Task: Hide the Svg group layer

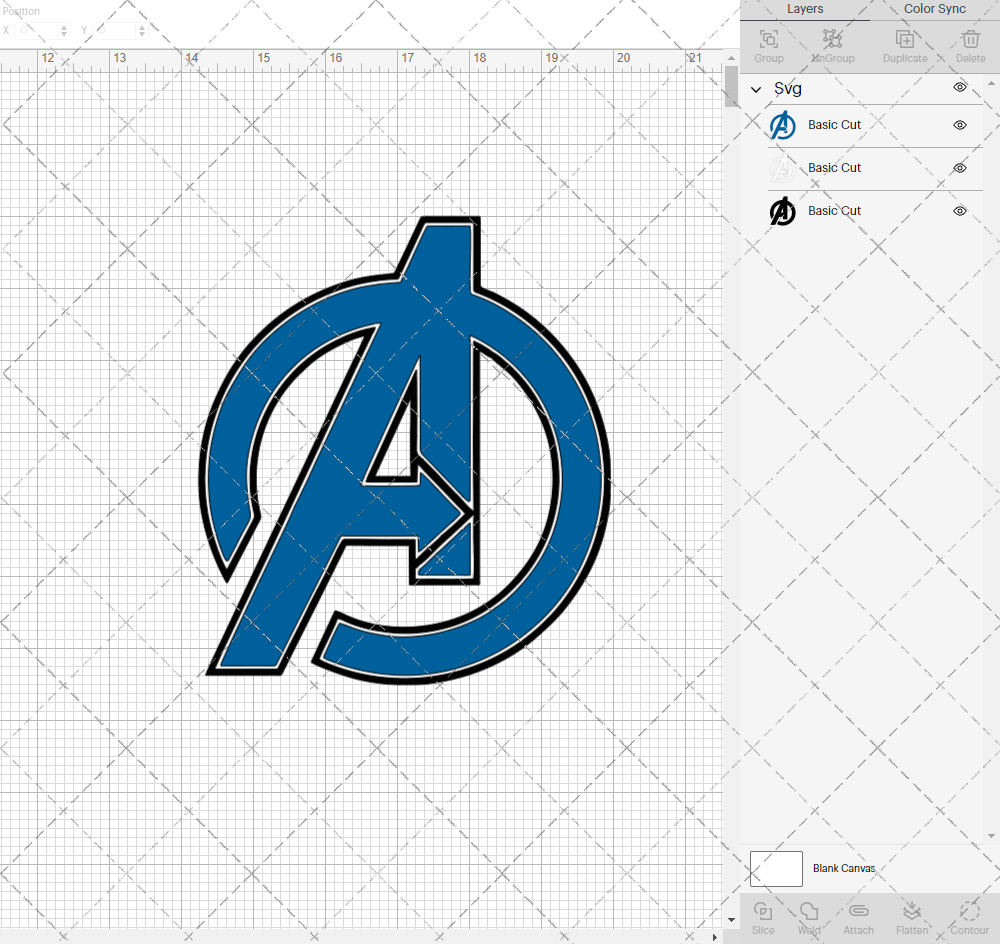Action: pyautogui.click(x=960, y=87)
